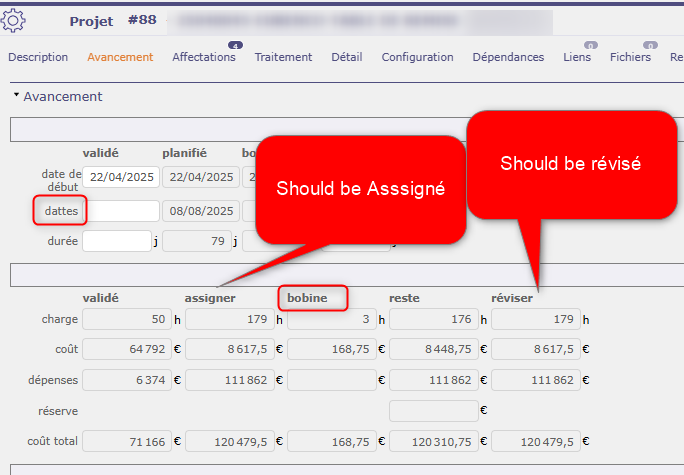Click the empty réserve field
Viewport: 684px width, 475px height.
(433, 411)
